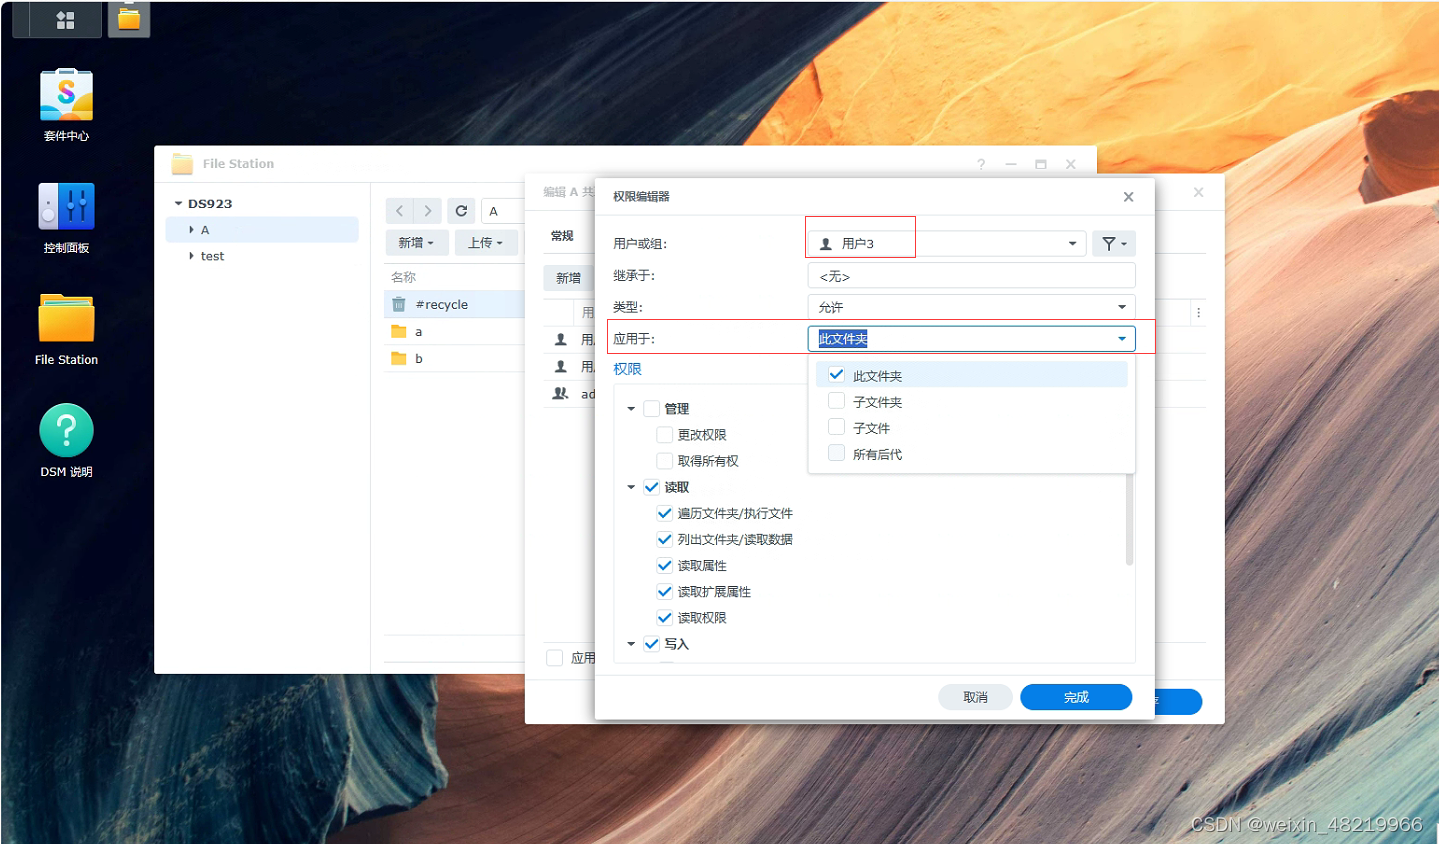Screen dimensions: 1439x844
Task: Collapse the 应用于 dropdown arrow
Action: 1122,339
